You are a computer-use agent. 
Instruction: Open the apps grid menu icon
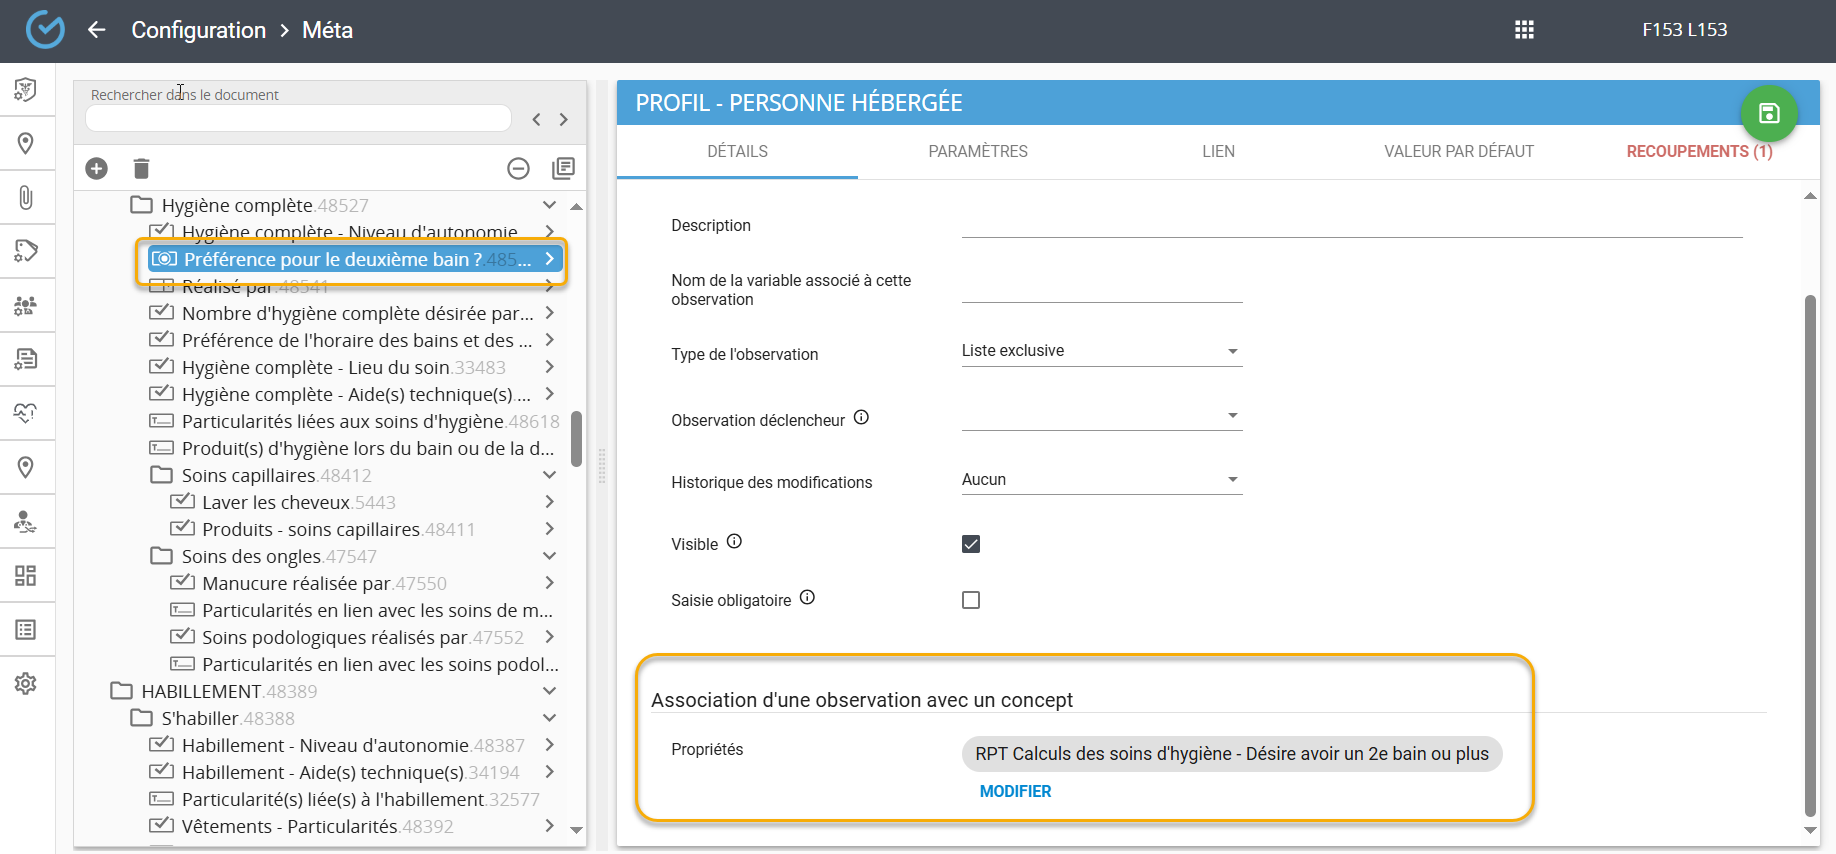1524,30
